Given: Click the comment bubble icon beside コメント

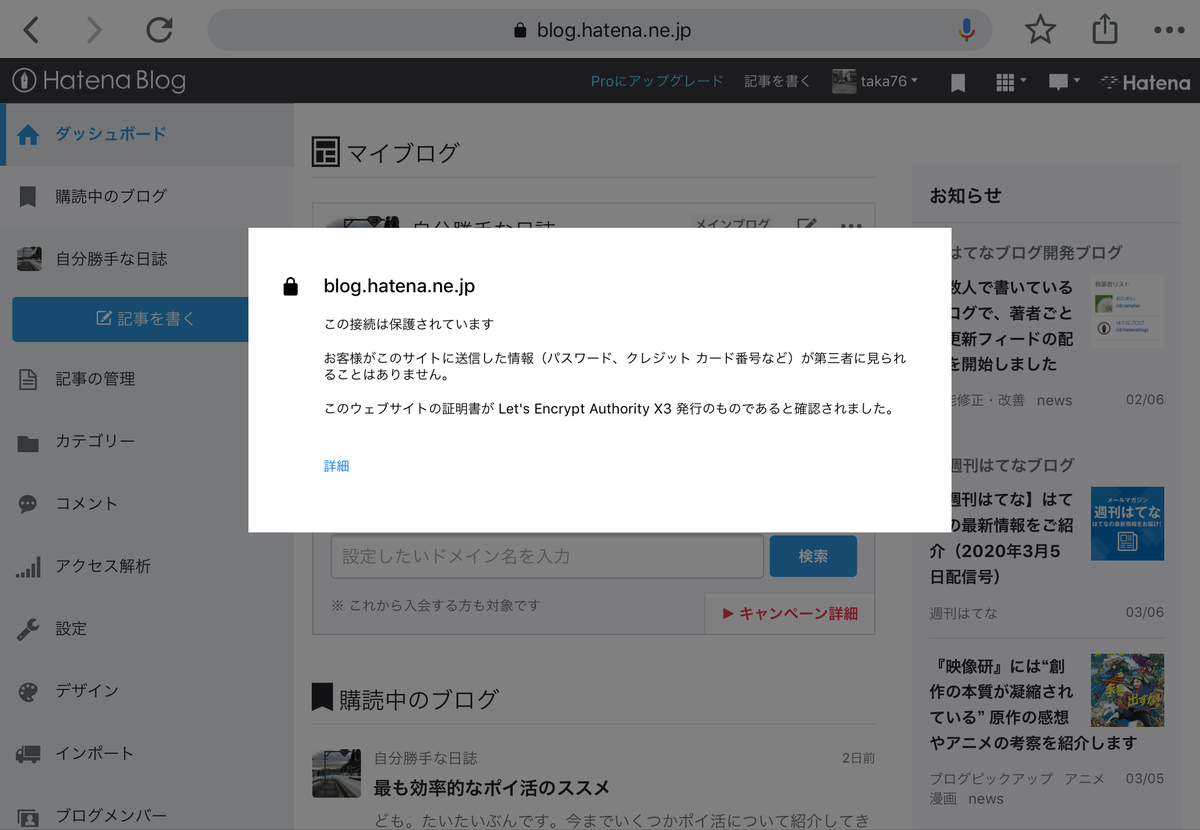Looking at the screenshot, I should click(x=28, y=505).
